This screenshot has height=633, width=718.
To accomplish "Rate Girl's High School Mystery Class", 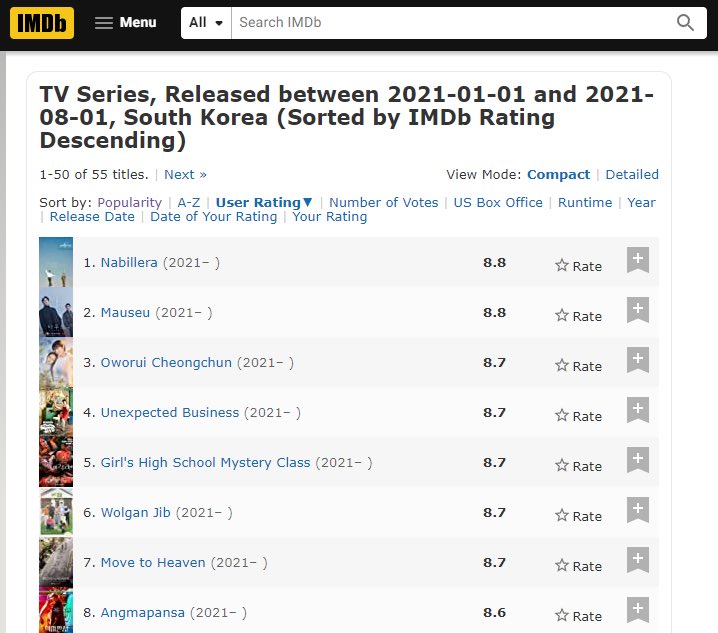I will pyautogui.click(x=578, y=466).
